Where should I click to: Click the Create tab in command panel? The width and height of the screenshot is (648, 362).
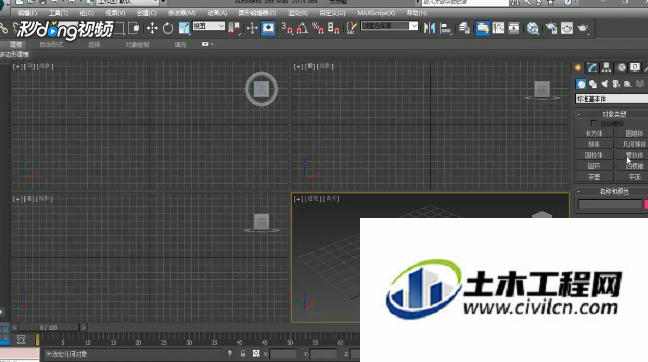pos(578,68)
